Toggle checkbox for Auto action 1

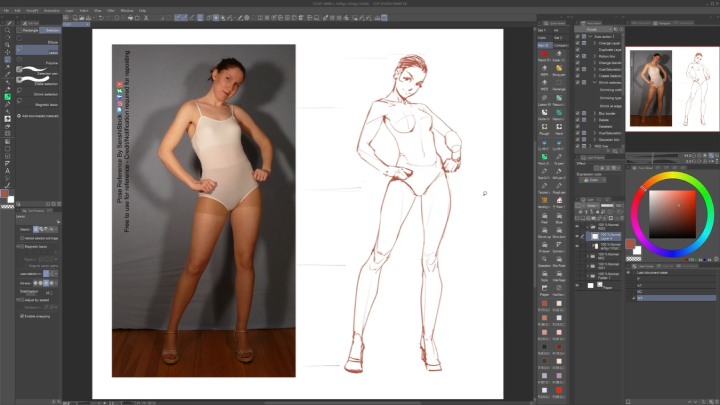pos(578,36)
